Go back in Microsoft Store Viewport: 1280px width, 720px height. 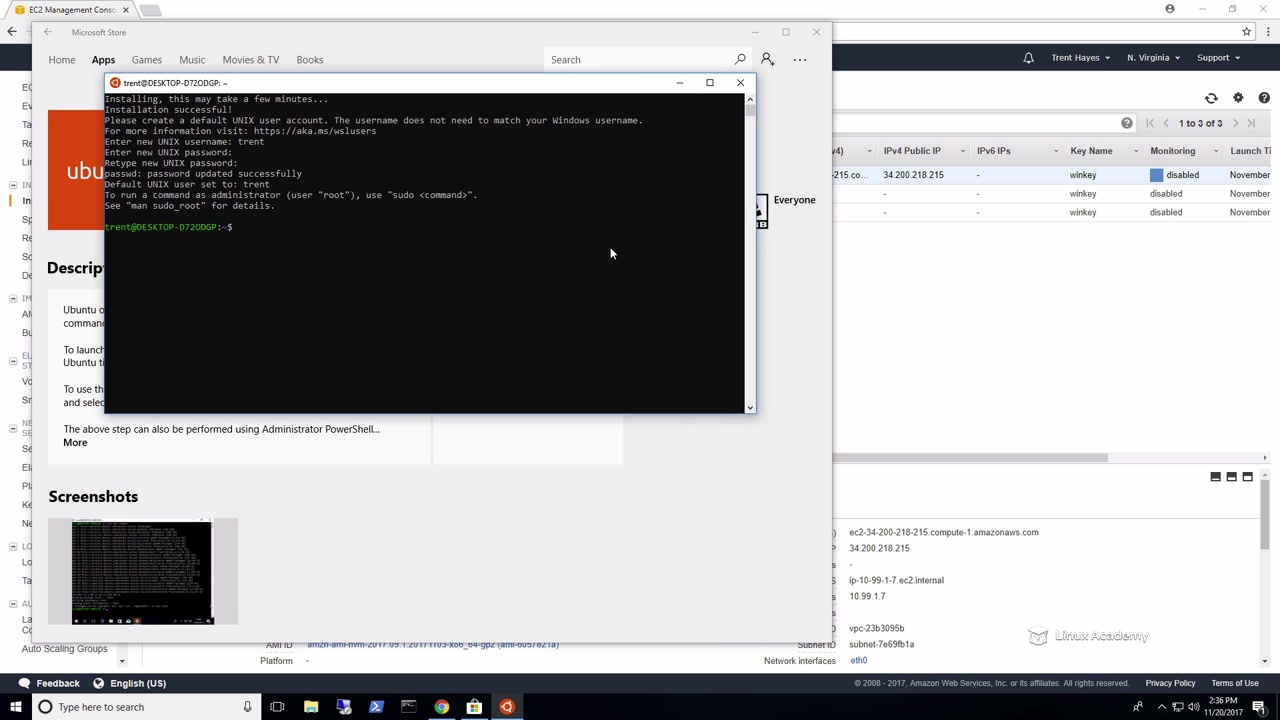(47, 32)
